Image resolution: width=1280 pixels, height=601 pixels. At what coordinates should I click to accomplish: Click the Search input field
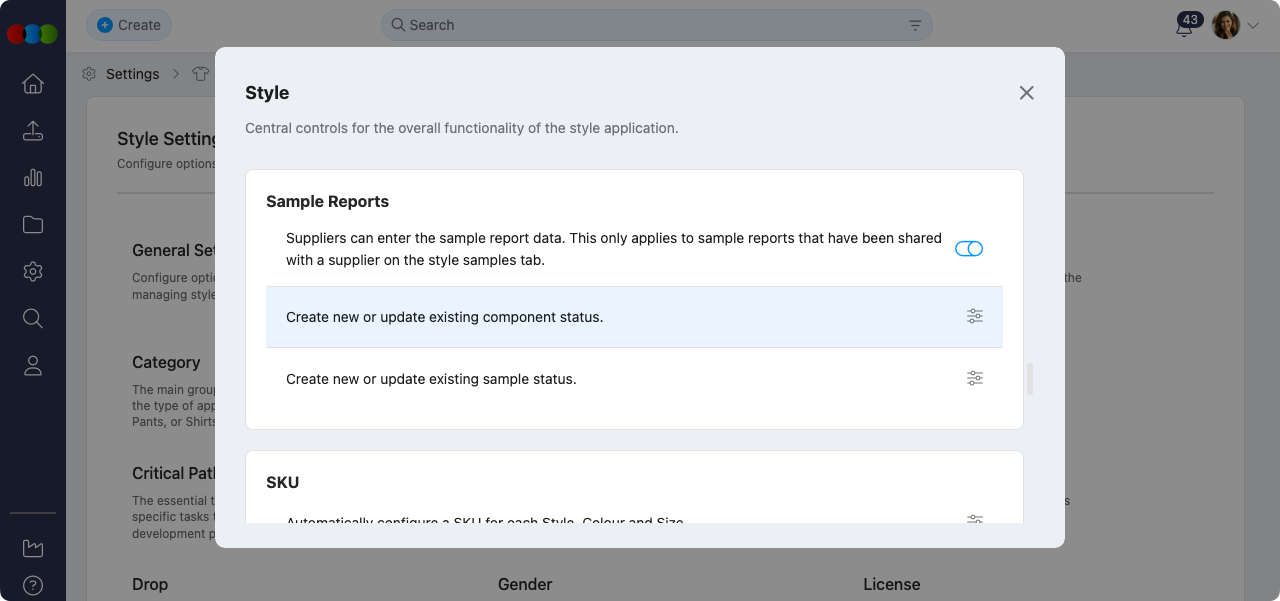(650, 25)
